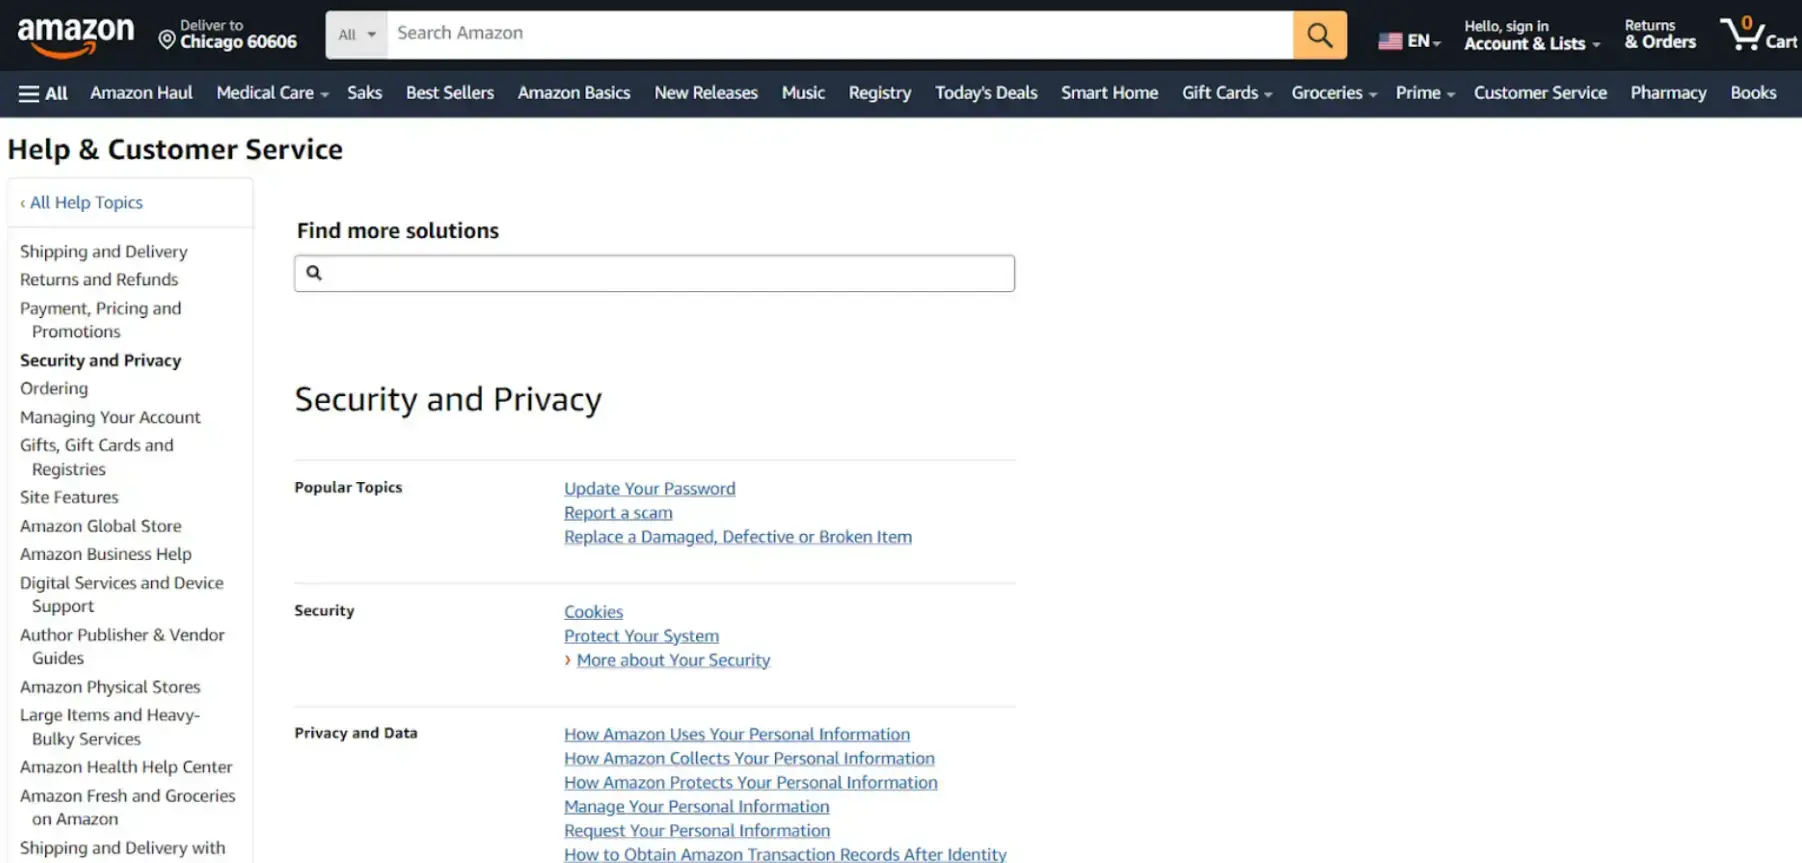Click the orange search magnifier
The image size is (1802, 863).
(x=1318, y=34)
